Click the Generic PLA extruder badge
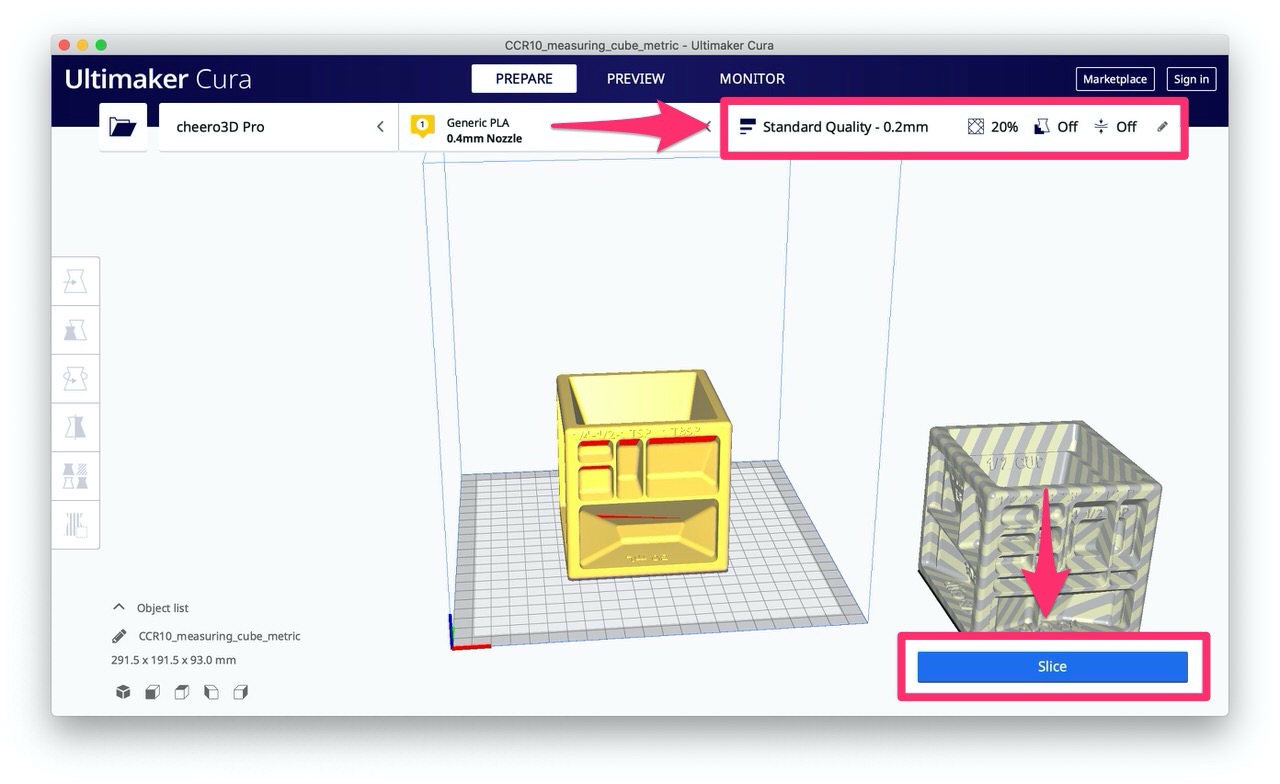Screen dimensions: 1280x784 point(422,127)
